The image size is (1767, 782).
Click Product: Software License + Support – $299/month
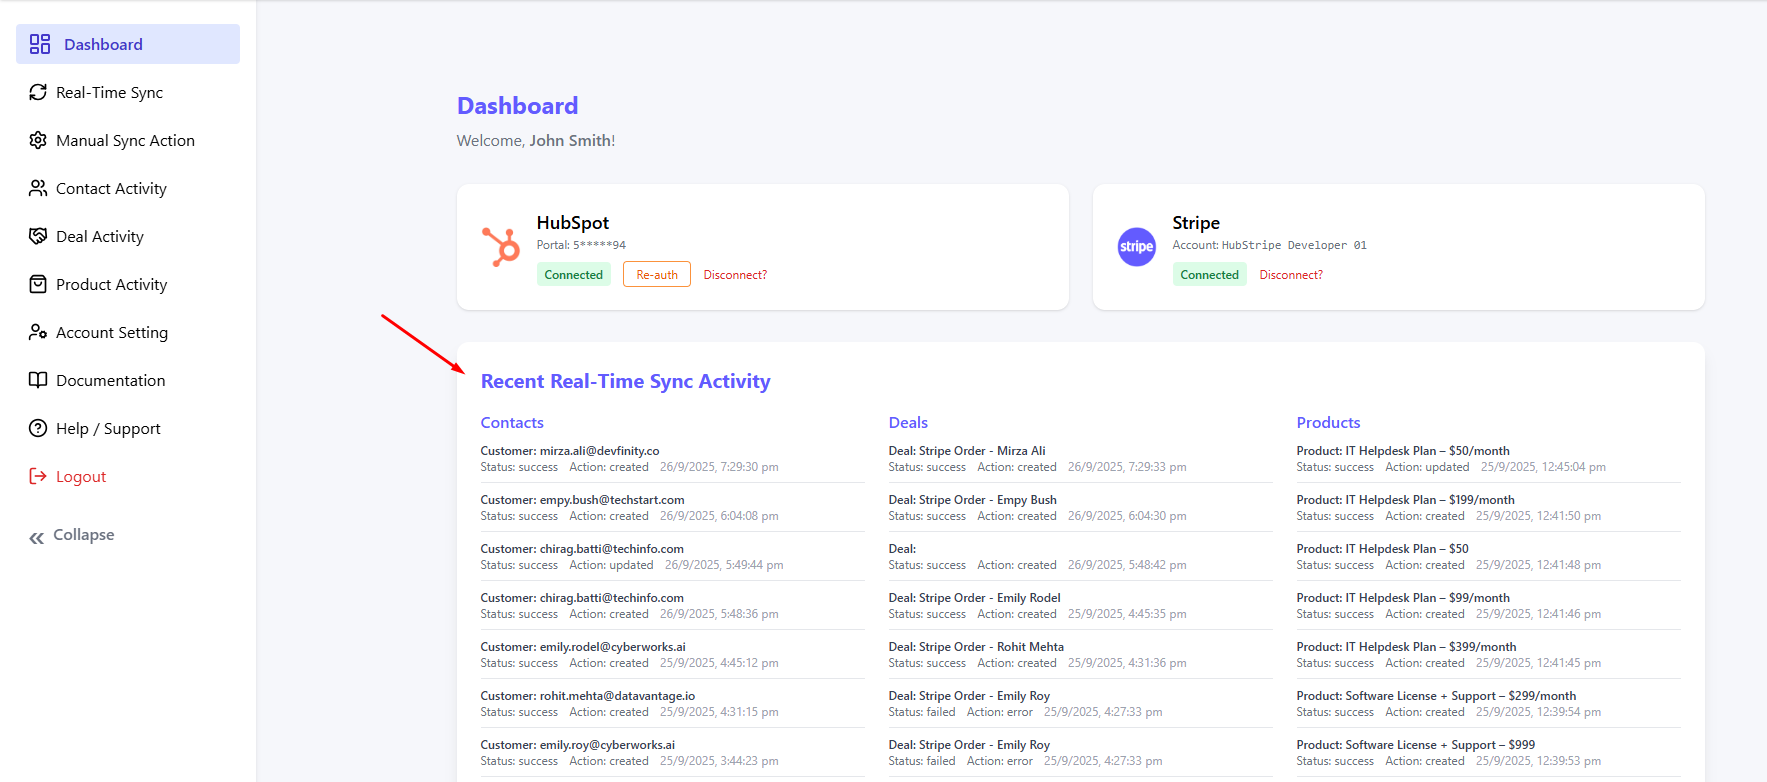tap(1436, 696)
